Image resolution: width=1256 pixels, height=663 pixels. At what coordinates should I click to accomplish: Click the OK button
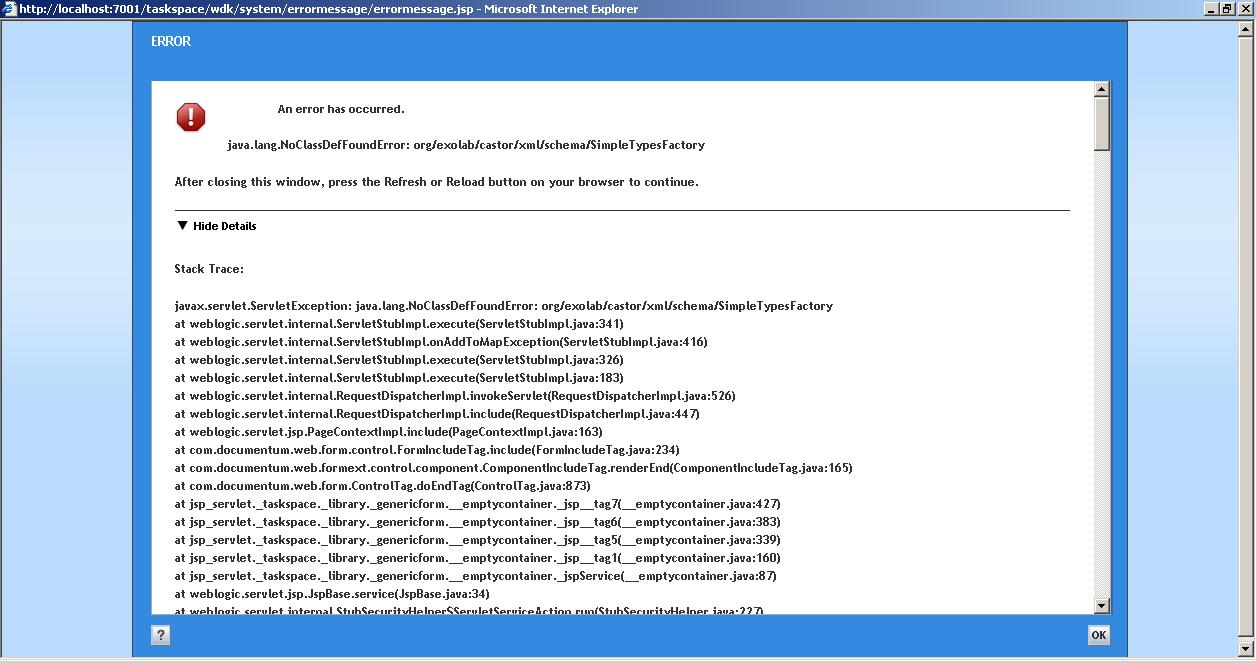pos(1098,635)
